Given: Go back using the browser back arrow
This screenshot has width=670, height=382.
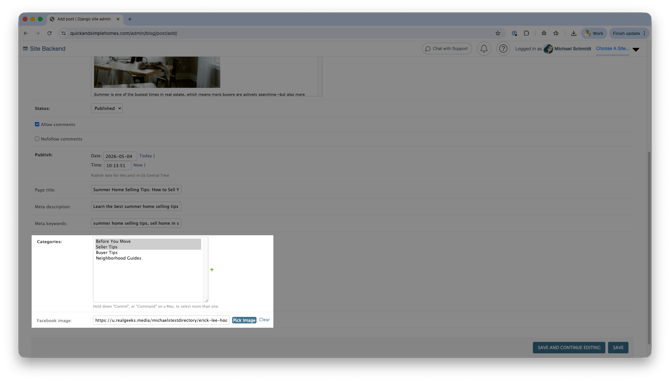Looking at the screenshot, I should coord(26,33).
